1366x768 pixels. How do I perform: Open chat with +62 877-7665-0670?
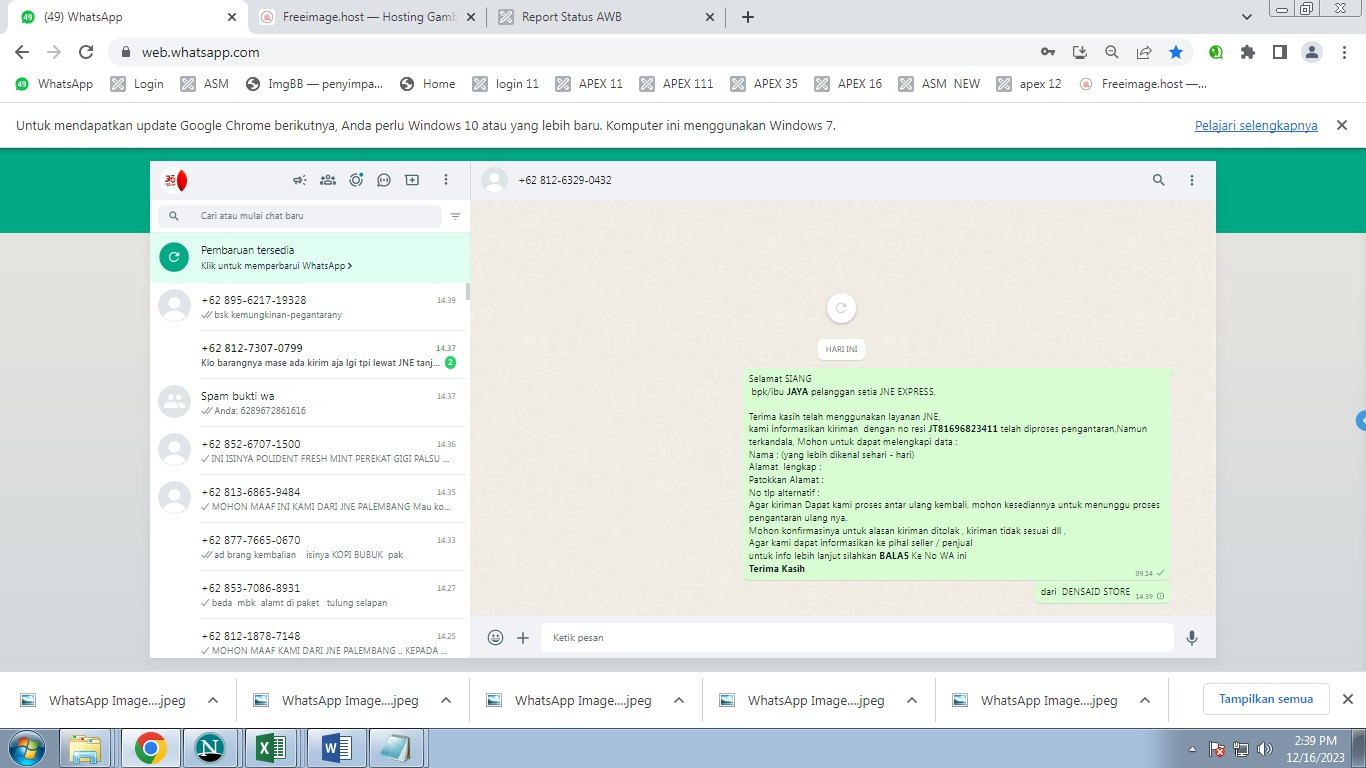(310, 547)
